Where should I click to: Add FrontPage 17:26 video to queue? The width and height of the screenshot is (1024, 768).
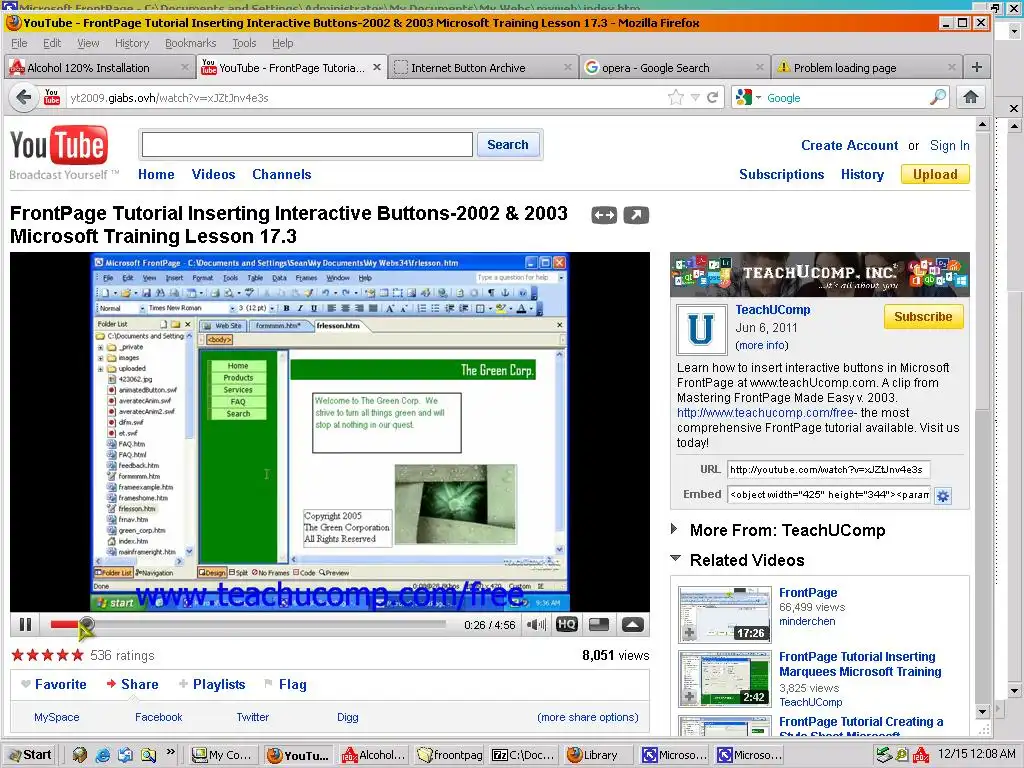click(x=689, y=633)
